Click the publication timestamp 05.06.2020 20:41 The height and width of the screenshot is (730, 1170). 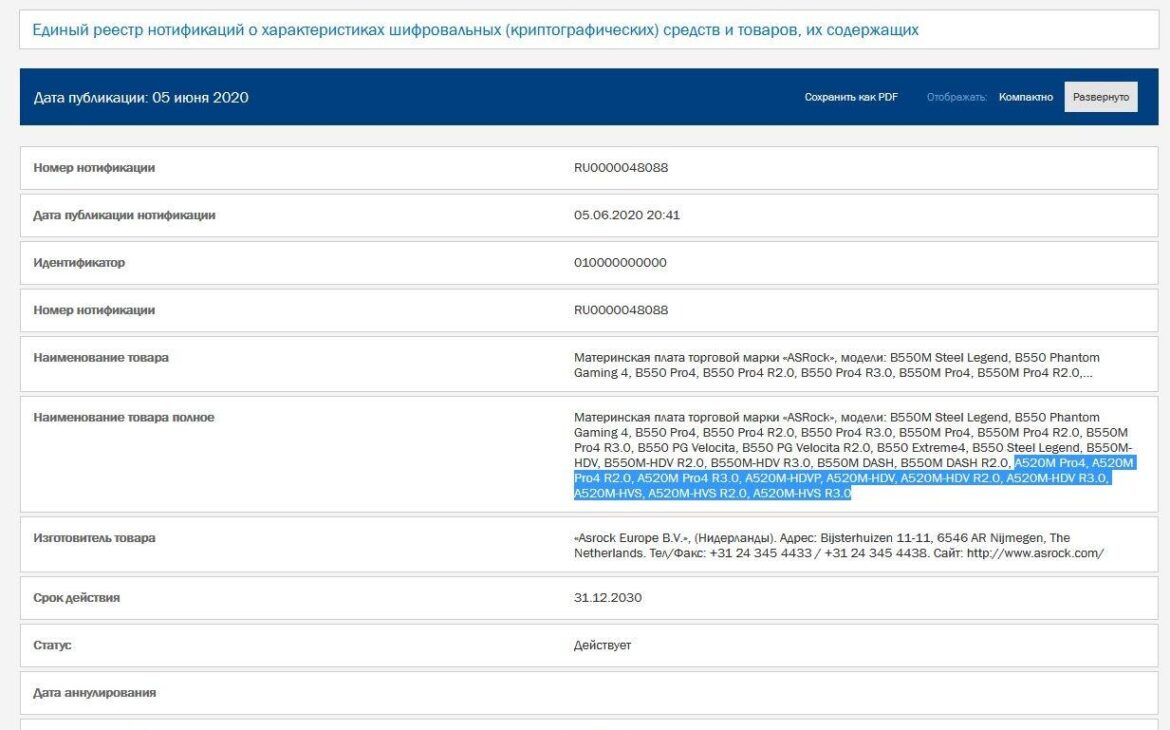pyautogui.click(x=627, y=215)
